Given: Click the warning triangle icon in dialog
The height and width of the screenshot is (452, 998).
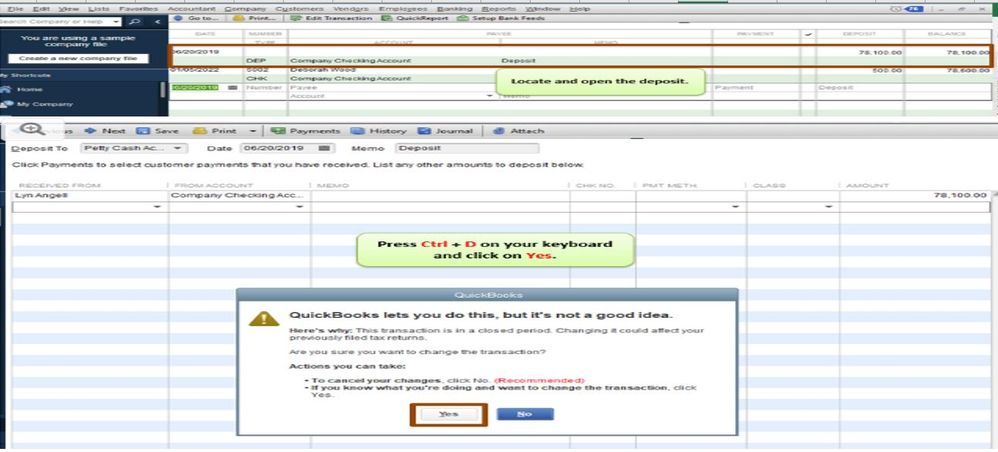Looking at the screenshot, I should [x=264, y=318].
